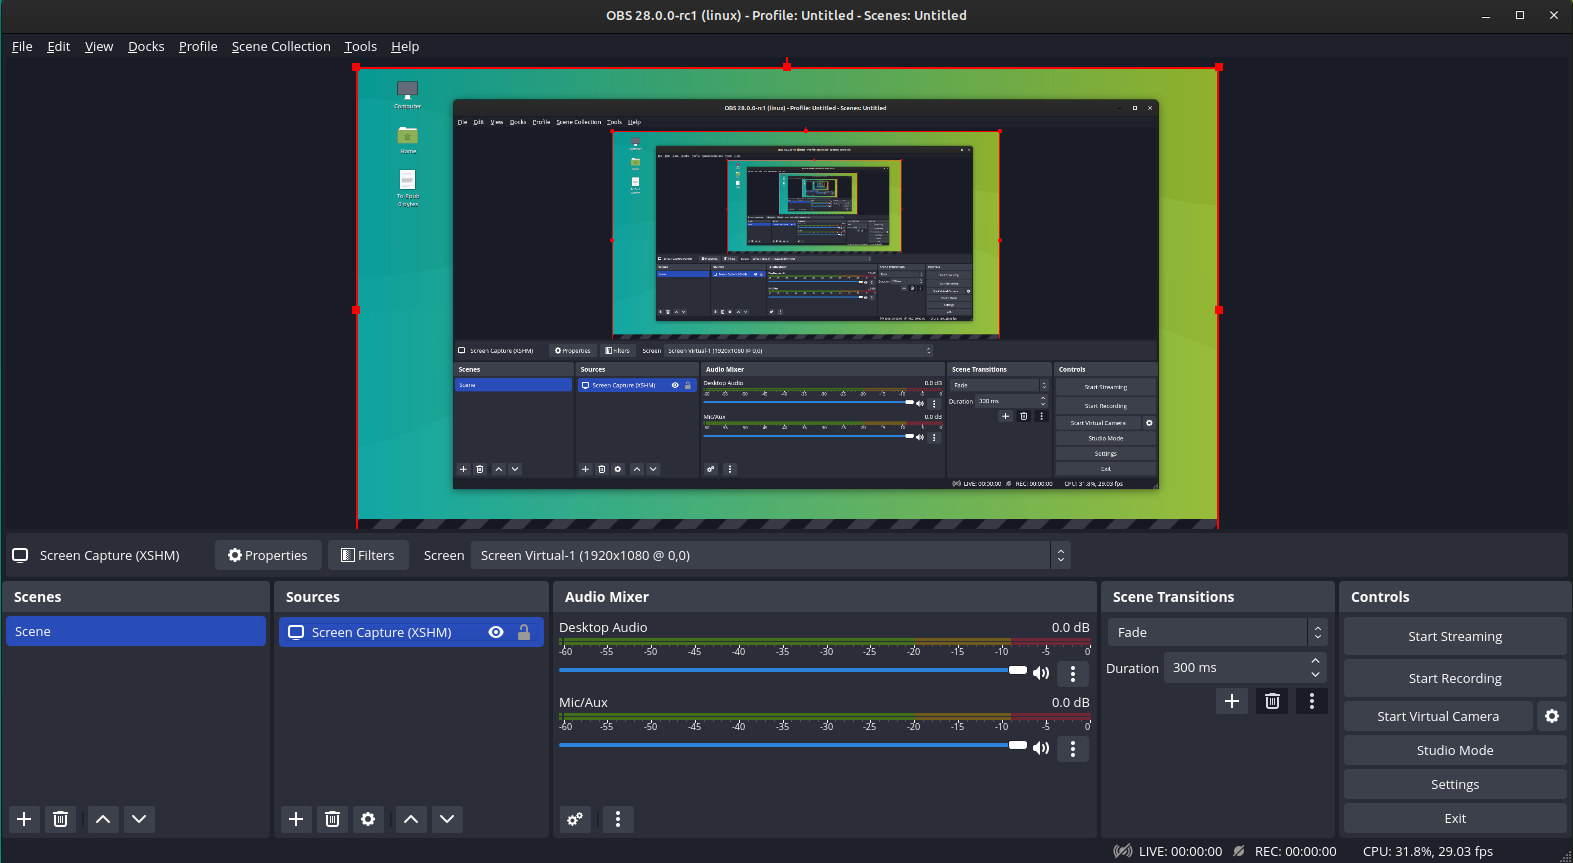Click virtual camera settings gear icon
This screenshot has height=863, width=1573.
1552,716
